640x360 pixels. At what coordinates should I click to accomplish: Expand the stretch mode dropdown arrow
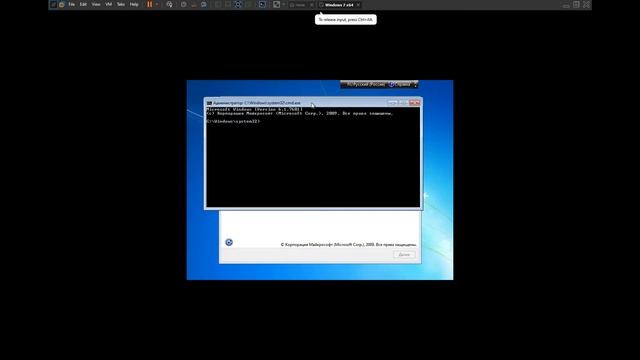[x=284, y=4]
